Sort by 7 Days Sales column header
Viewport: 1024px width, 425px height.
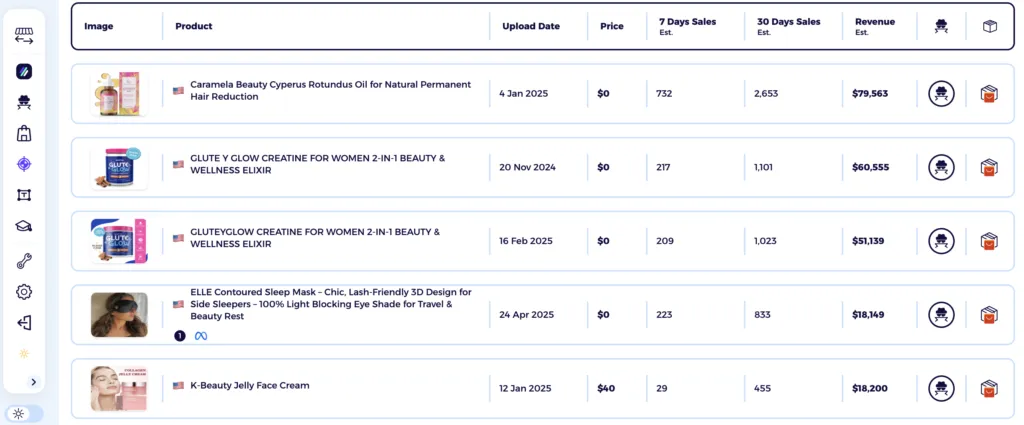(x=687, y=21)
